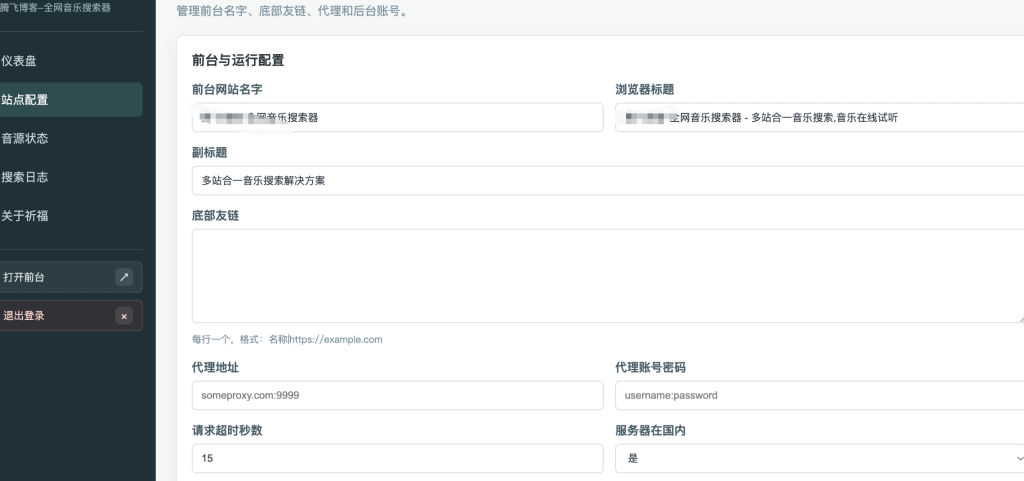Click the arrow icon on 打开前台
This screenshot has width=1024, height=481.
[x=124, y=277]
